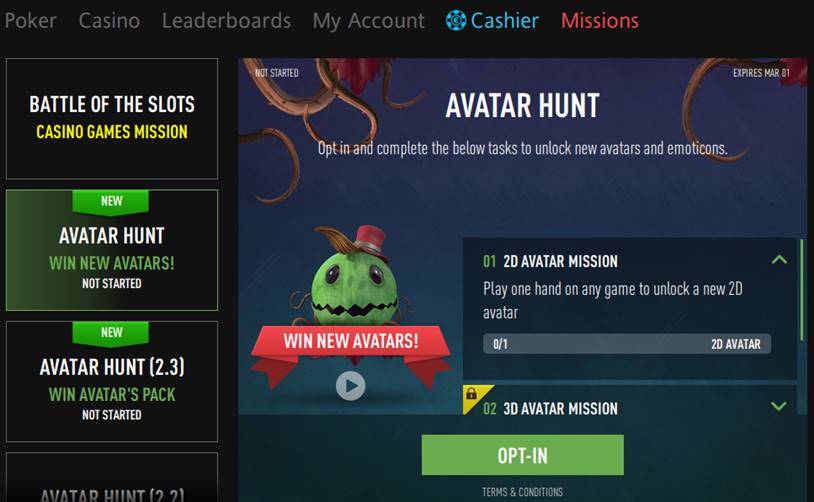Open the 01 2D Avatar Mission header

[550, 261]
